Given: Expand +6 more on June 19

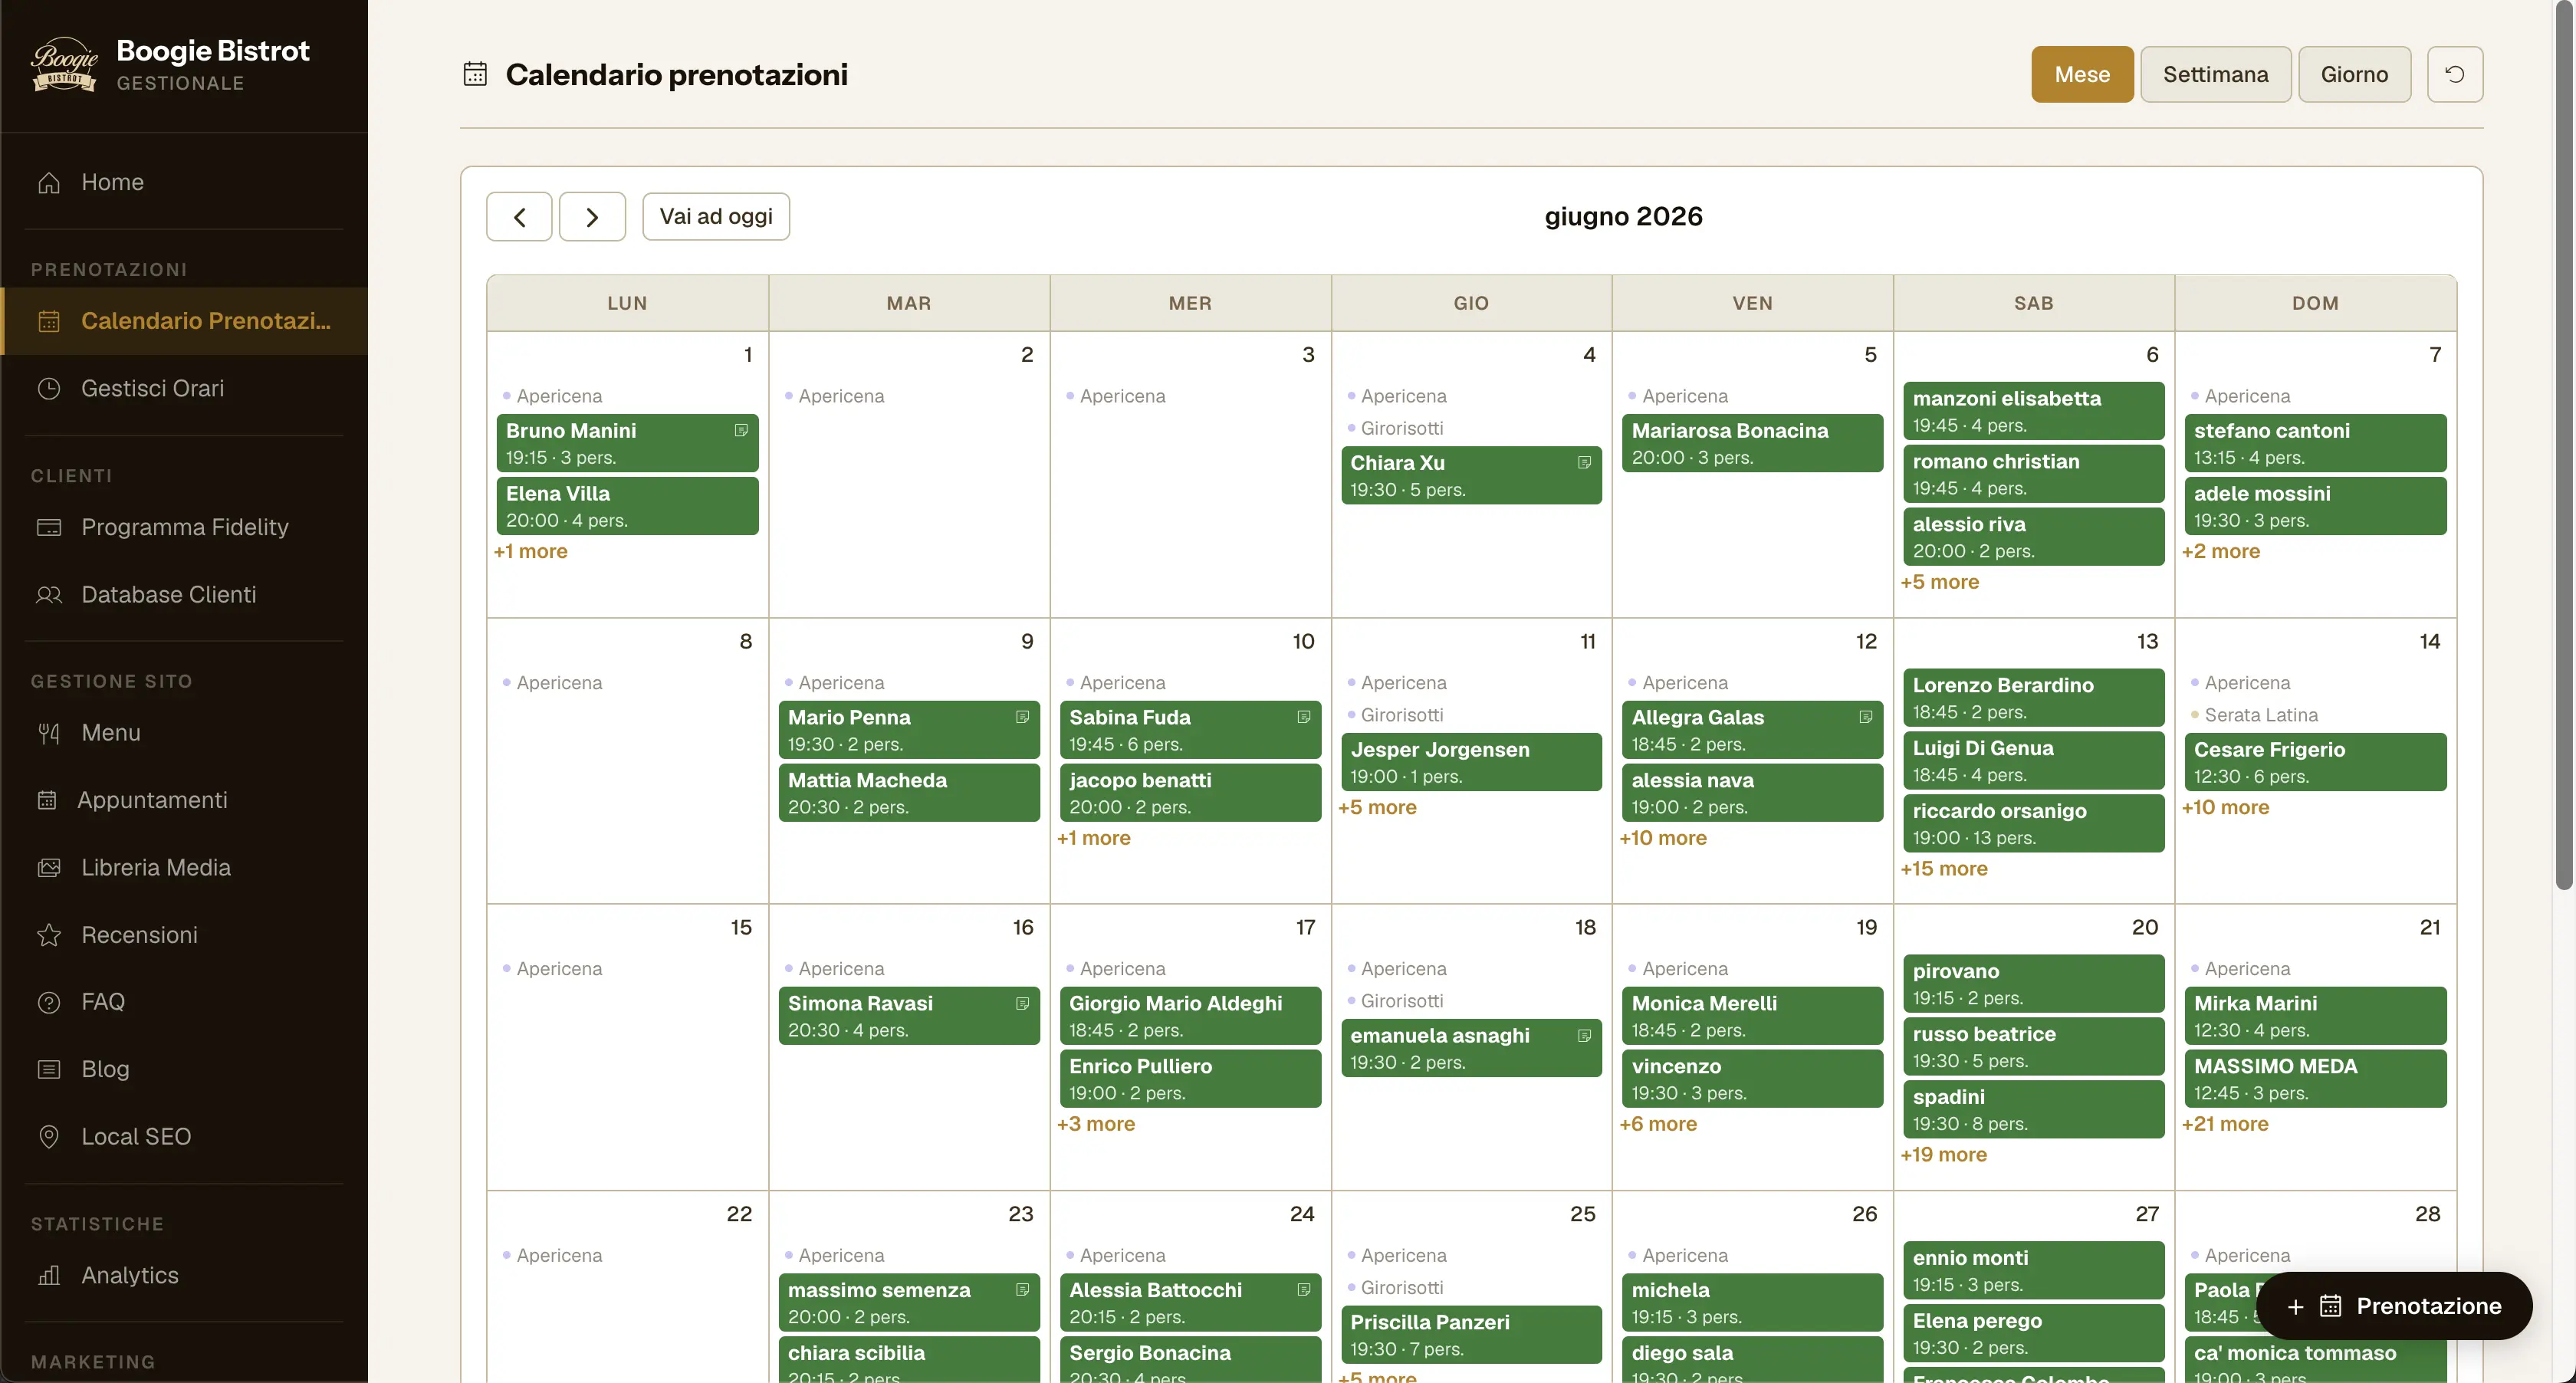Looking at the screenshot, I should click(x=1658, y=1124).
